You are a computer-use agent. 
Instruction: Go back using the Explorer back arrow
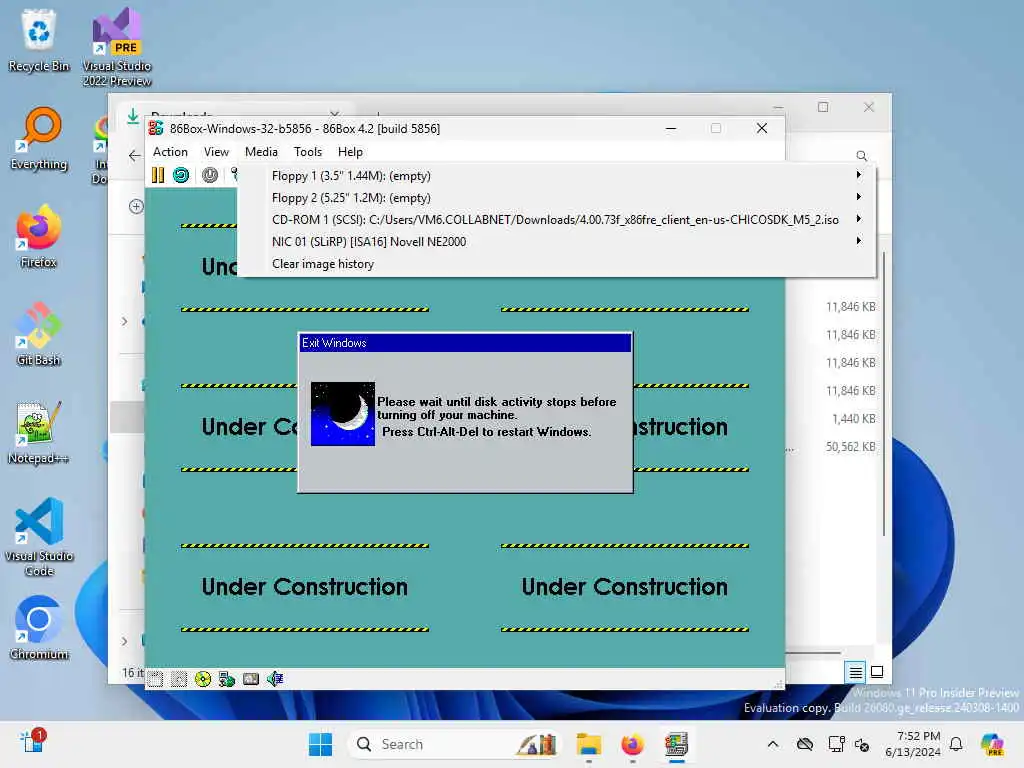coord(135,155)
